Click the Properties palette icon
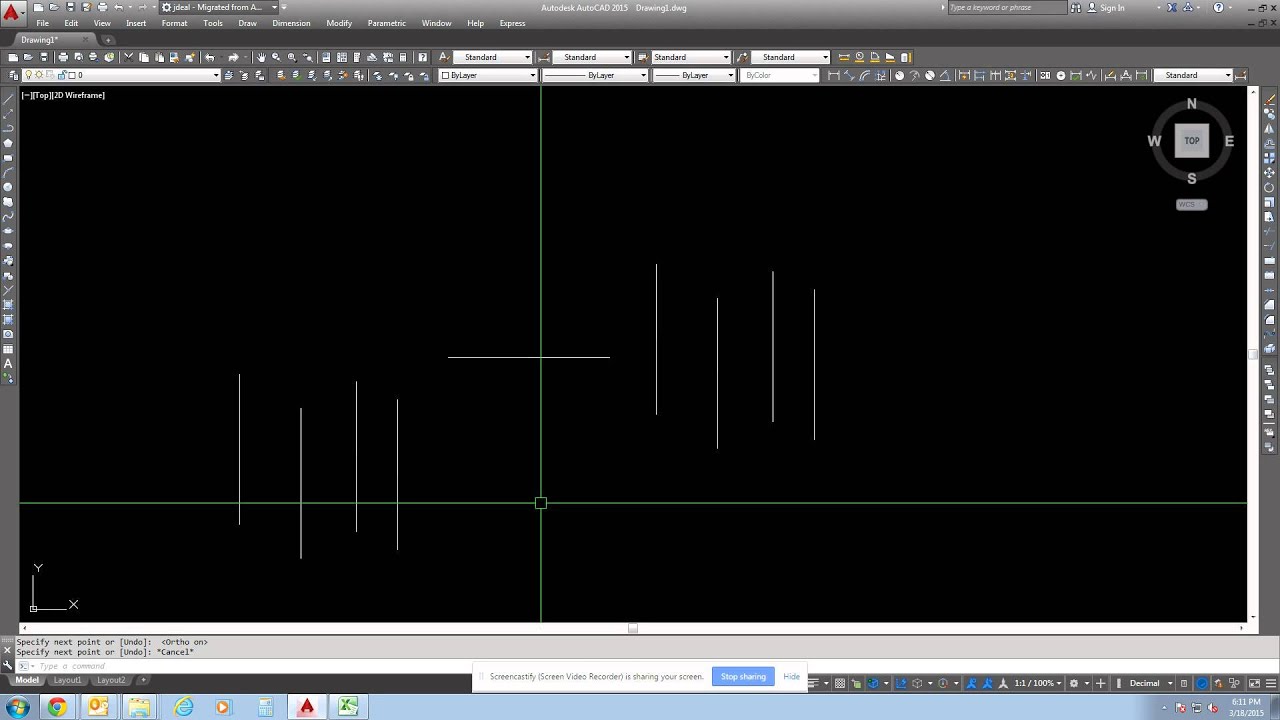Image resolution: width=1280 pixels, height=720 pixels. point(325,57)
